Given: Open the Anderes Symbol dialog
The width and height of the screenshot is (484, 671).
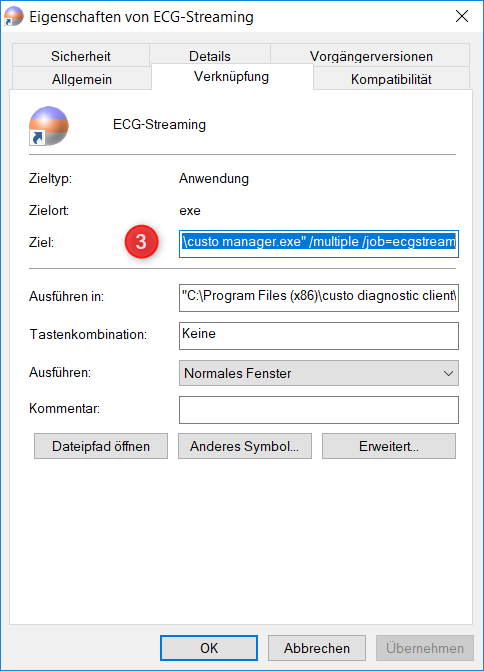Looking at the screenshot, I should (245, 446).
